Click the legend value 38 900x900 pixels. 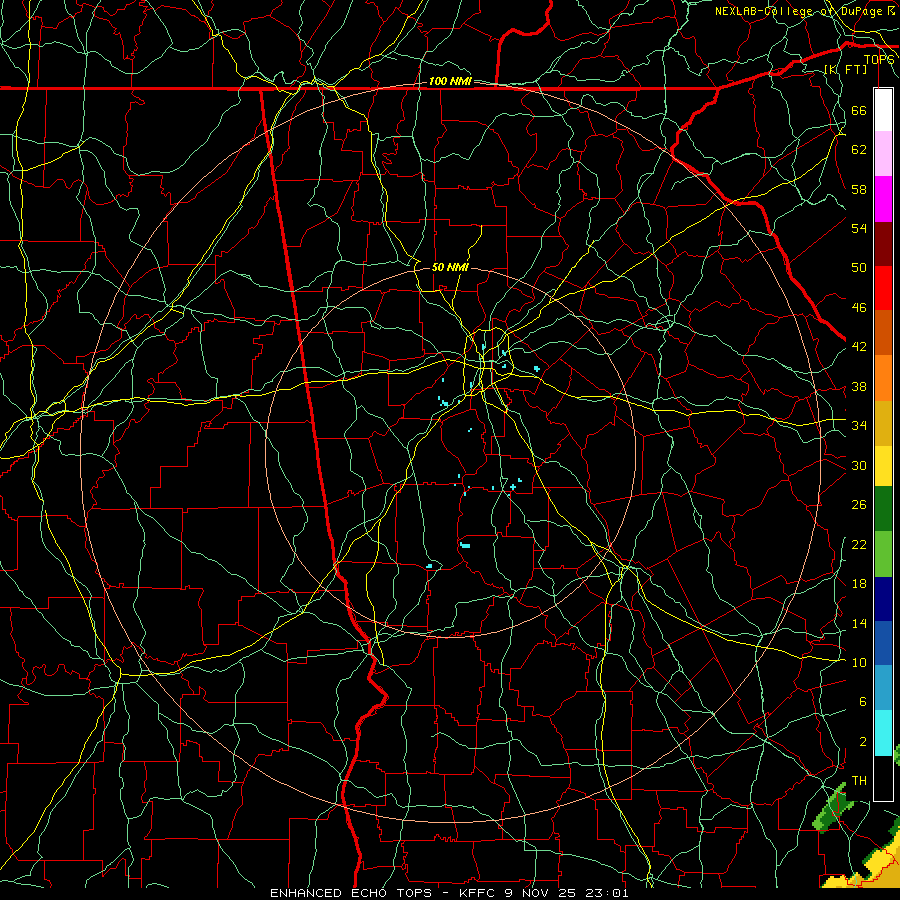(x=859, y=386)
